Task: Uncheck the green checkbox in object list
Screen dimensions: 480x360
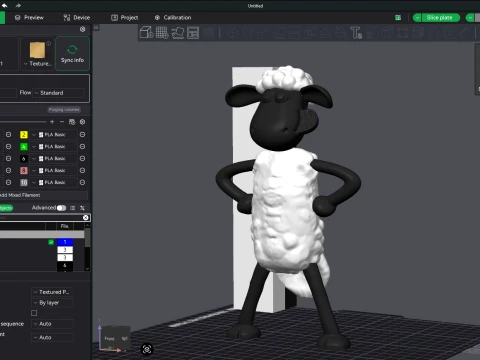Action: (x=51, y=242)
